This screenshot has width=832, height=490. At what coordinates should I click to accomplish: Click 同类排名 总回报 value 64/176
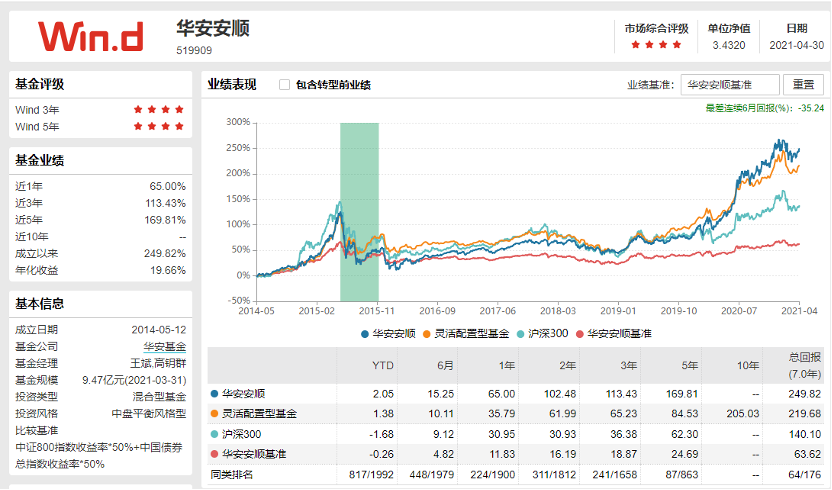(x=805, y=474)
